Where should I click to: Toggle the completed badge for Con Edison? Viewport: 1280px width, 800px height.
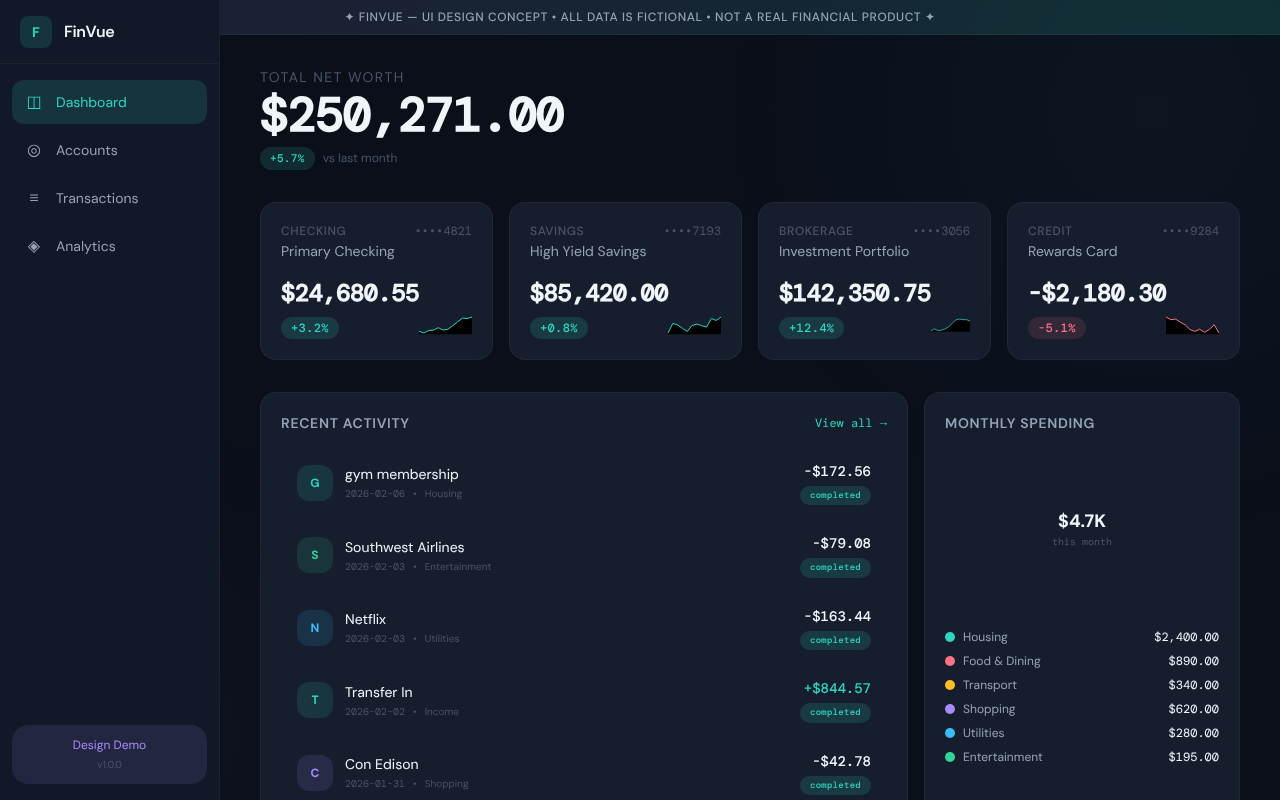[x=835, y=785]
